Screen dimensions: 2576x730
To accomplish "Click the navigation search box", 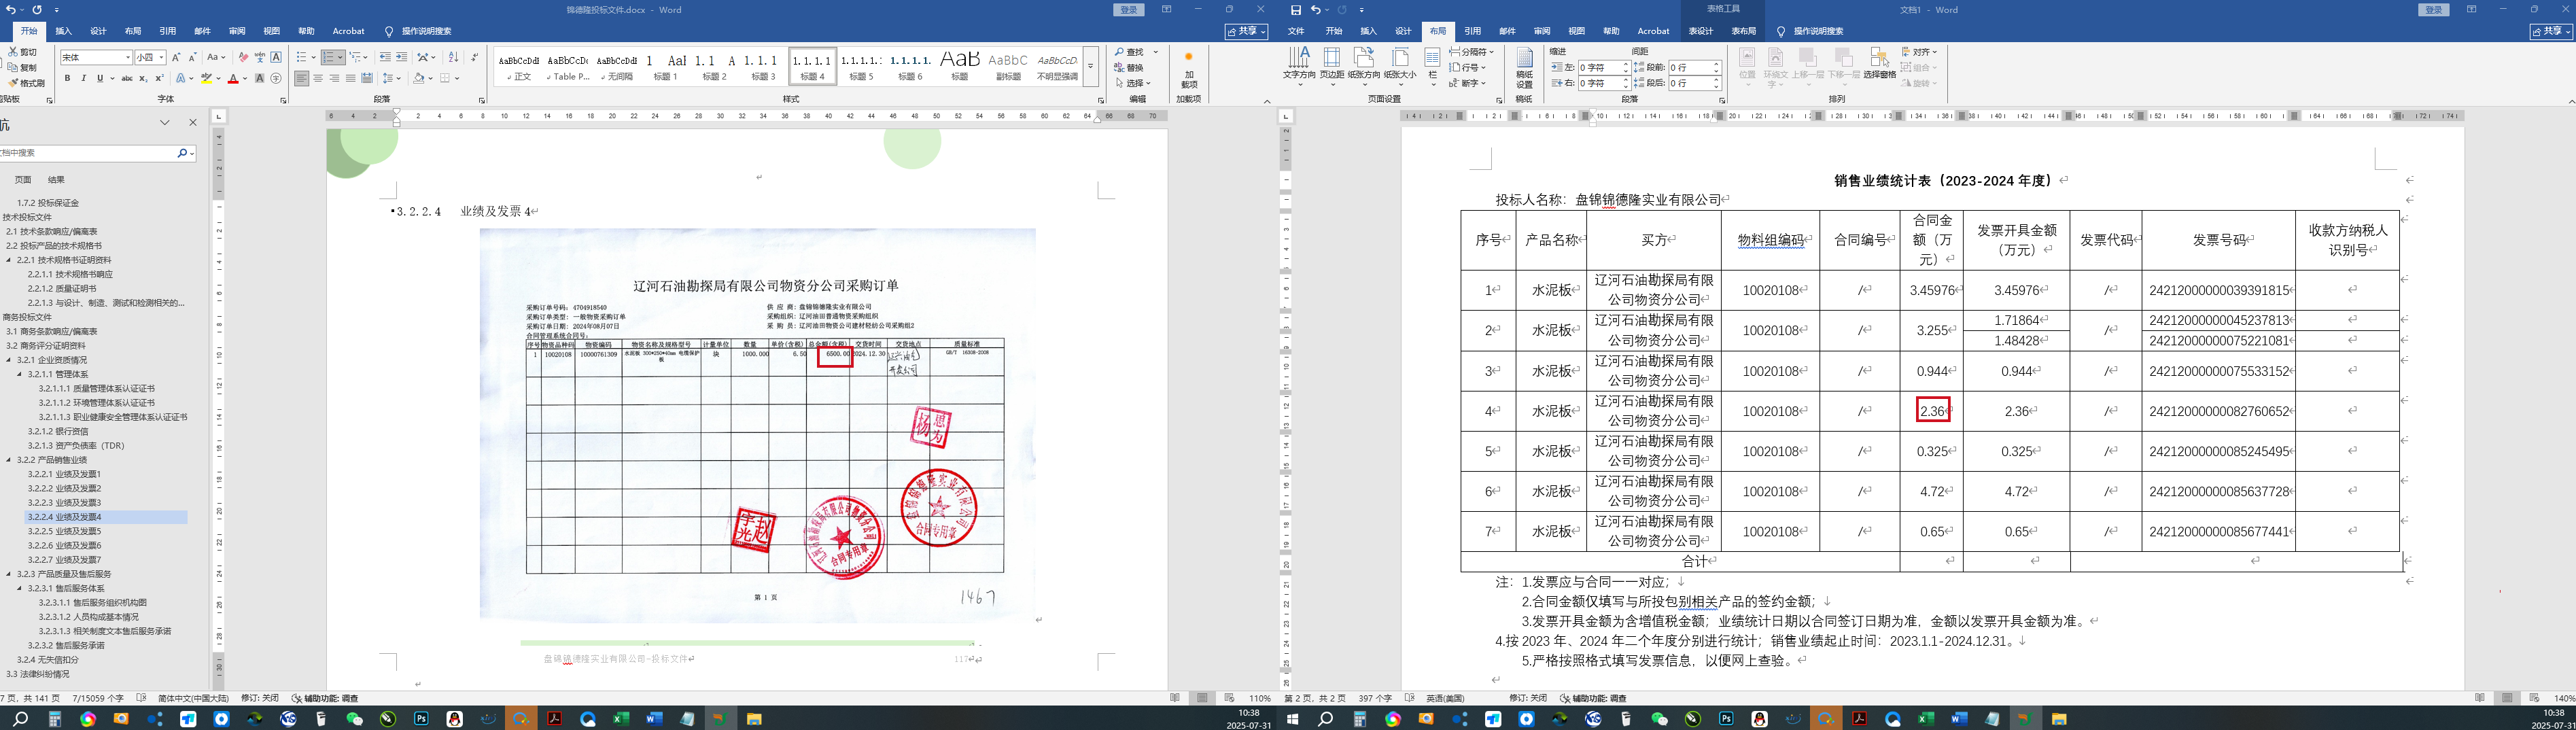I will [88, 153].
